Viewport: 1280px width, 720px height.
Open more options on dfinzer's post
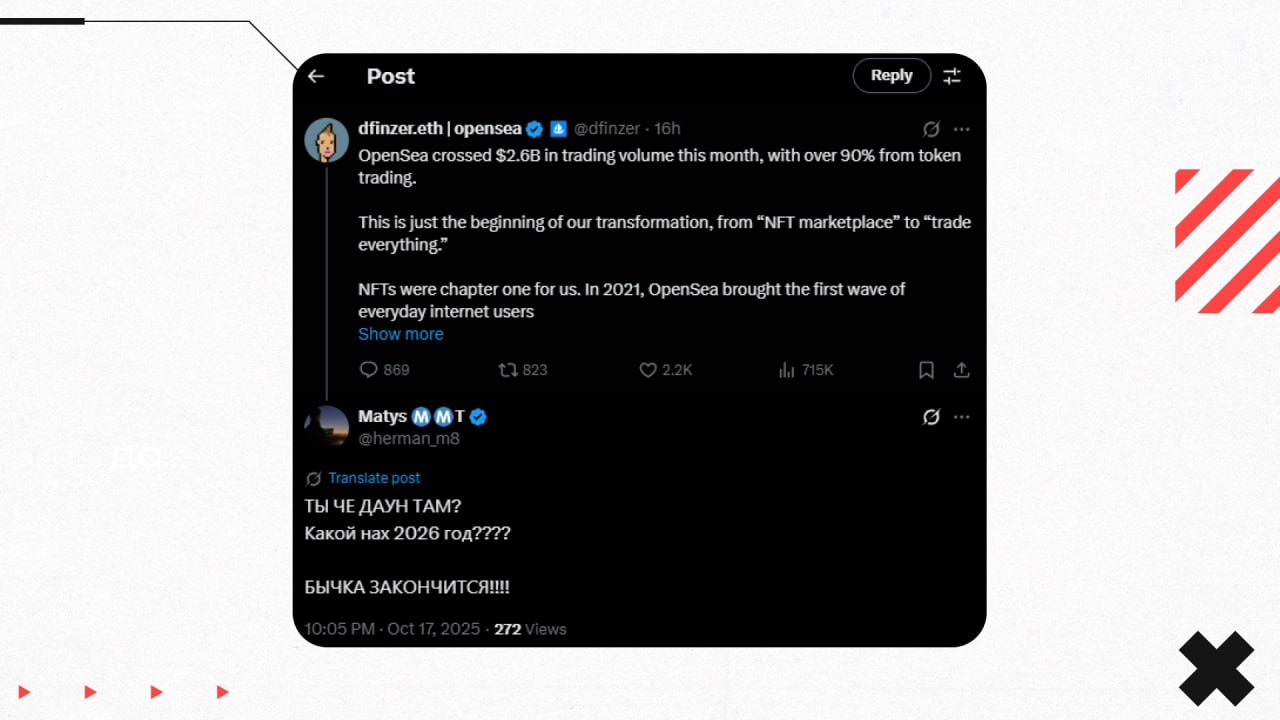pos(962,129)
